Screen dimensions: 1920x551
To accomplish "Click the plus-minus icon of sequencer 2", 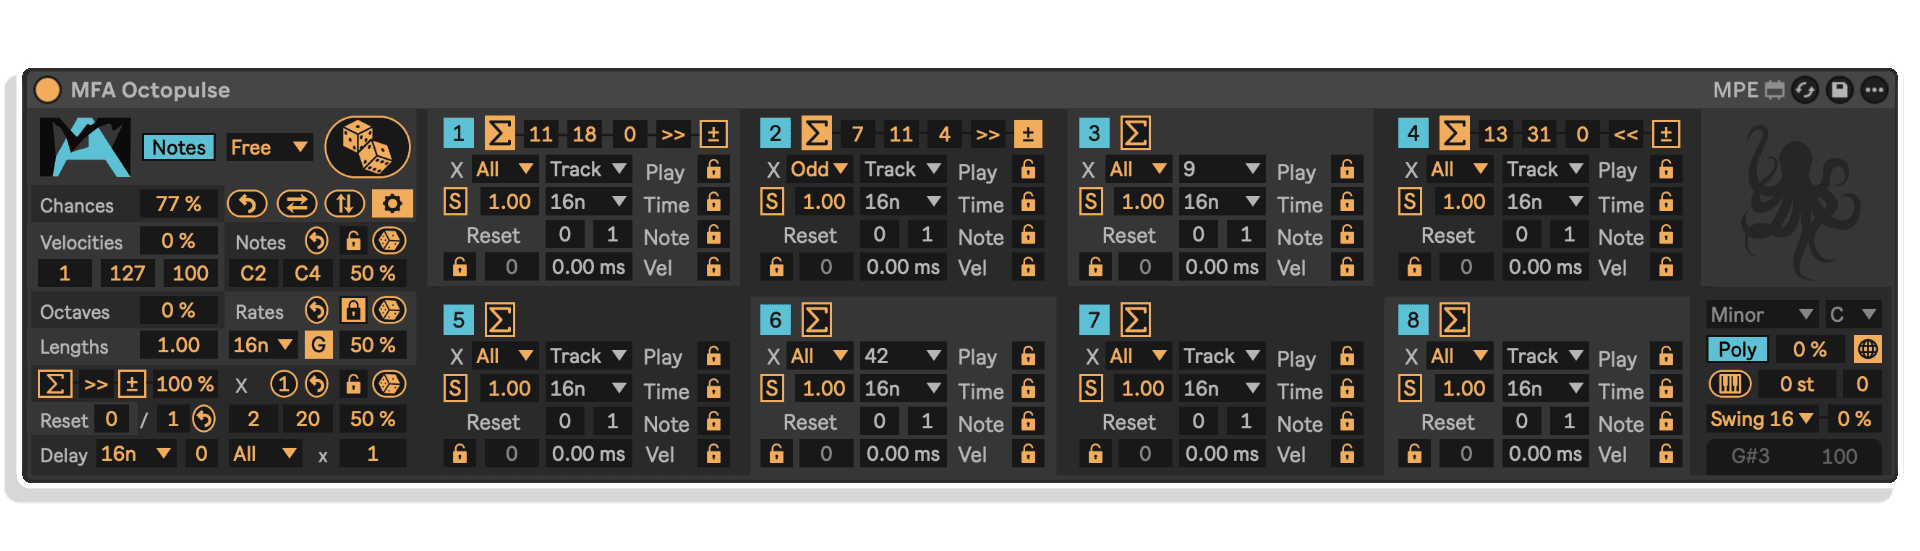I will click(1028, 134).
